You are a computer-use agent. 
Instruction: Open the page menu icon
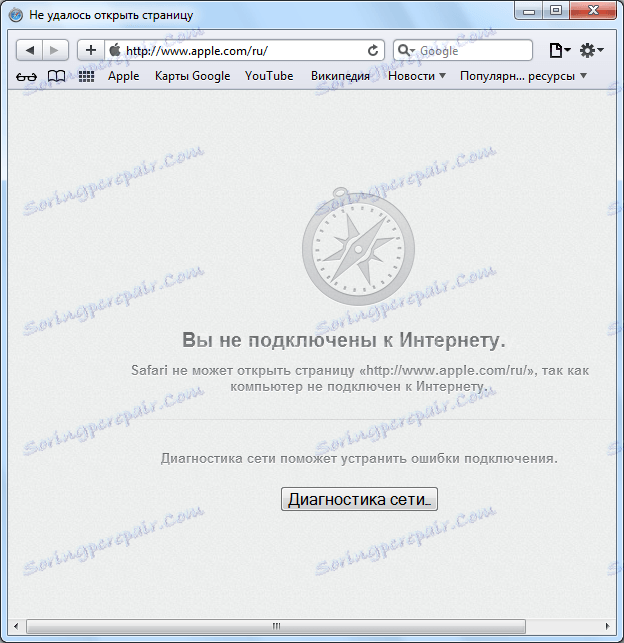pyautogui.click(x=560, y=50)
